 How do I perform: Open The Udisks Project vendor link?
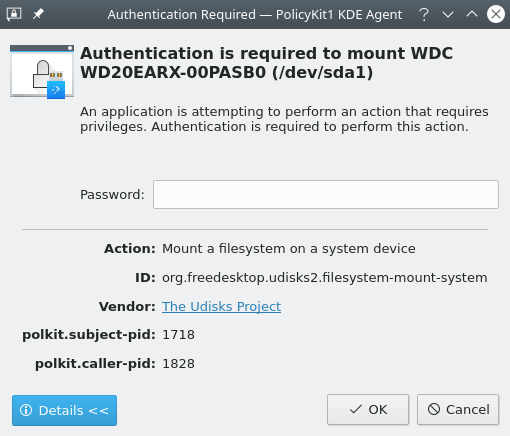[221, 306]
